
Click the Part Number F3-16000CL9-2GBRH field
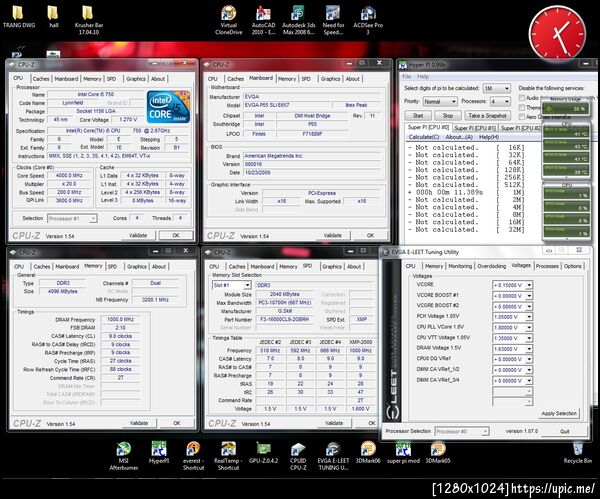tap(285, 319)
